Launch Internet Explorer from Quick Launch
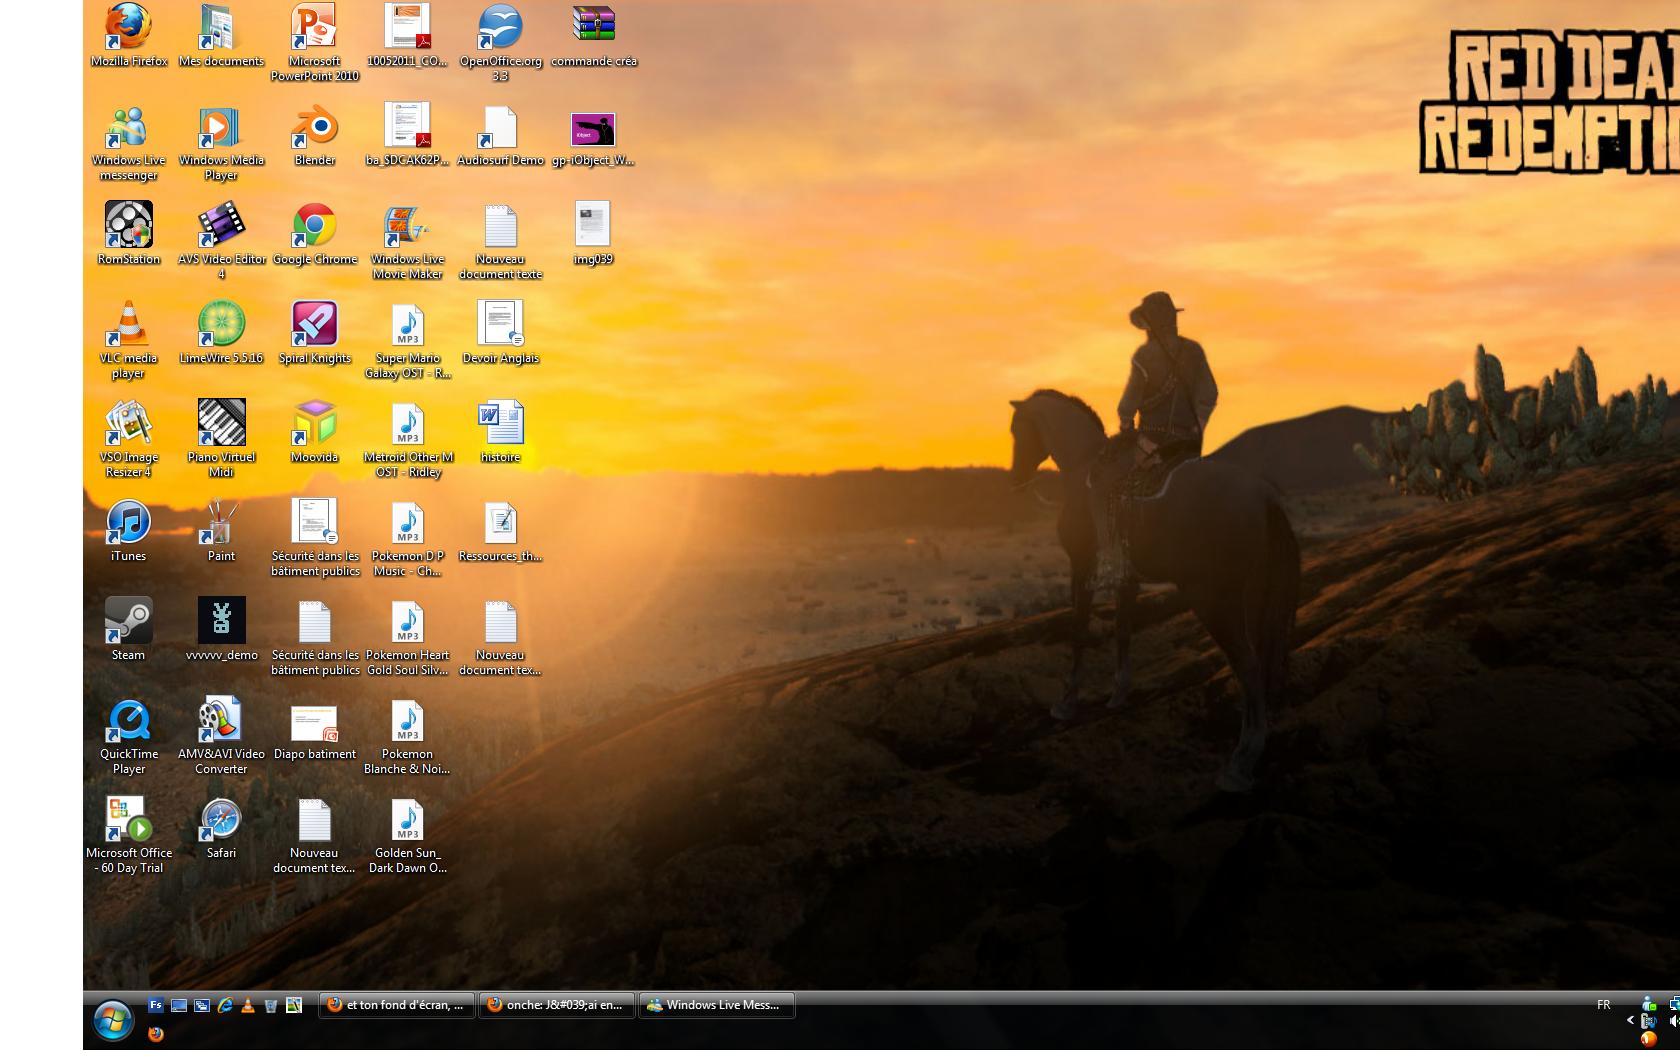 coord(225,1005)
